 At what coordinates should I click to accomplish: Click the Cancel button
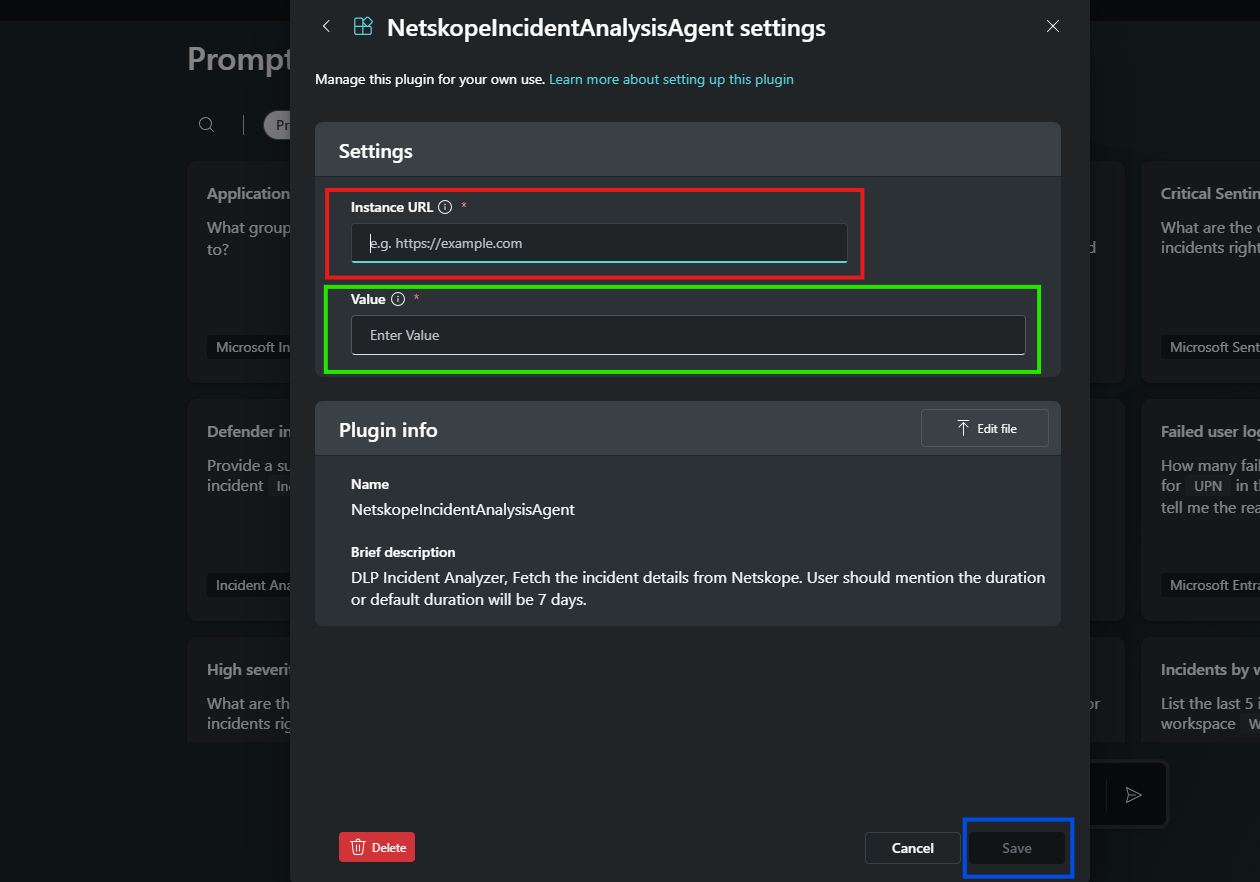pyautogui.click(x=913, y=848)
